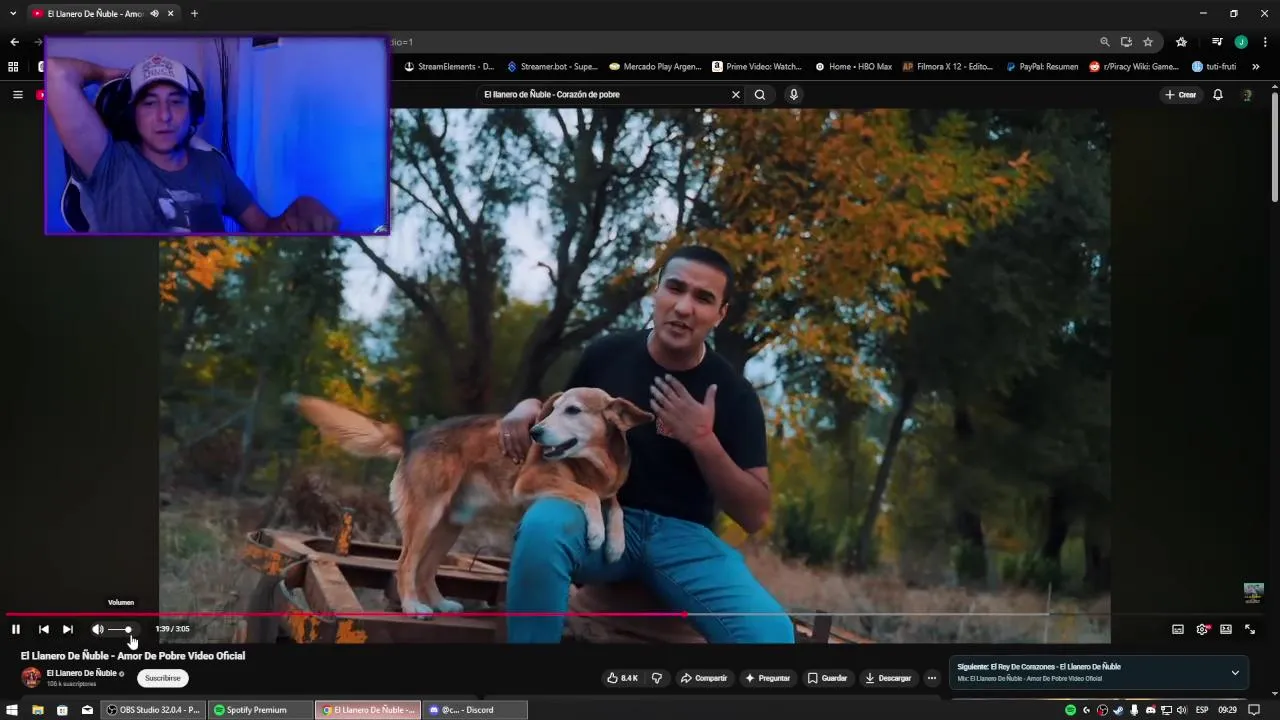The height and width of the screenshot is (720, 1280).
Task: Toggle subtitles in the video player
Action: [1178, 629]
